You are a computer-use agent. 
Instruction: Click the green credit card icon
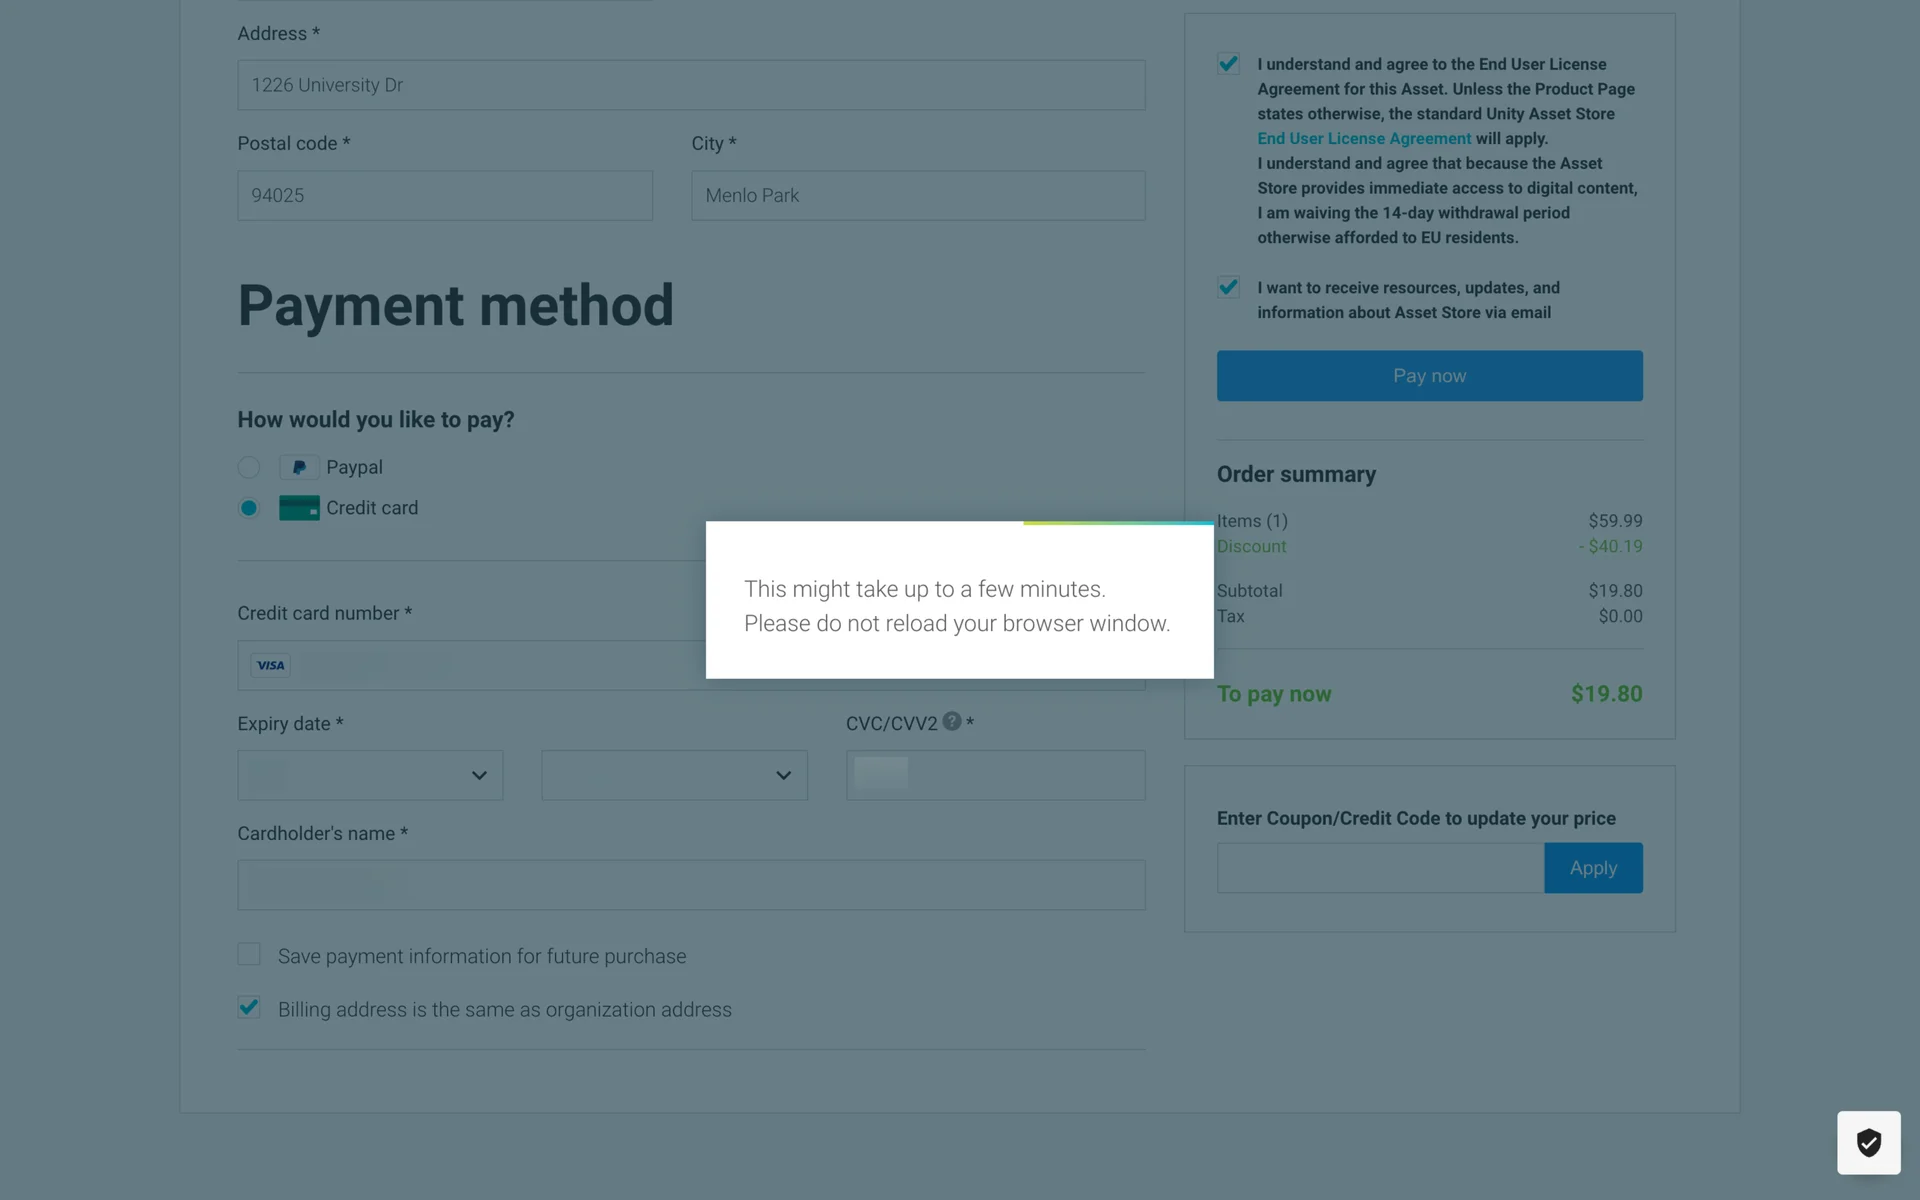299,508
